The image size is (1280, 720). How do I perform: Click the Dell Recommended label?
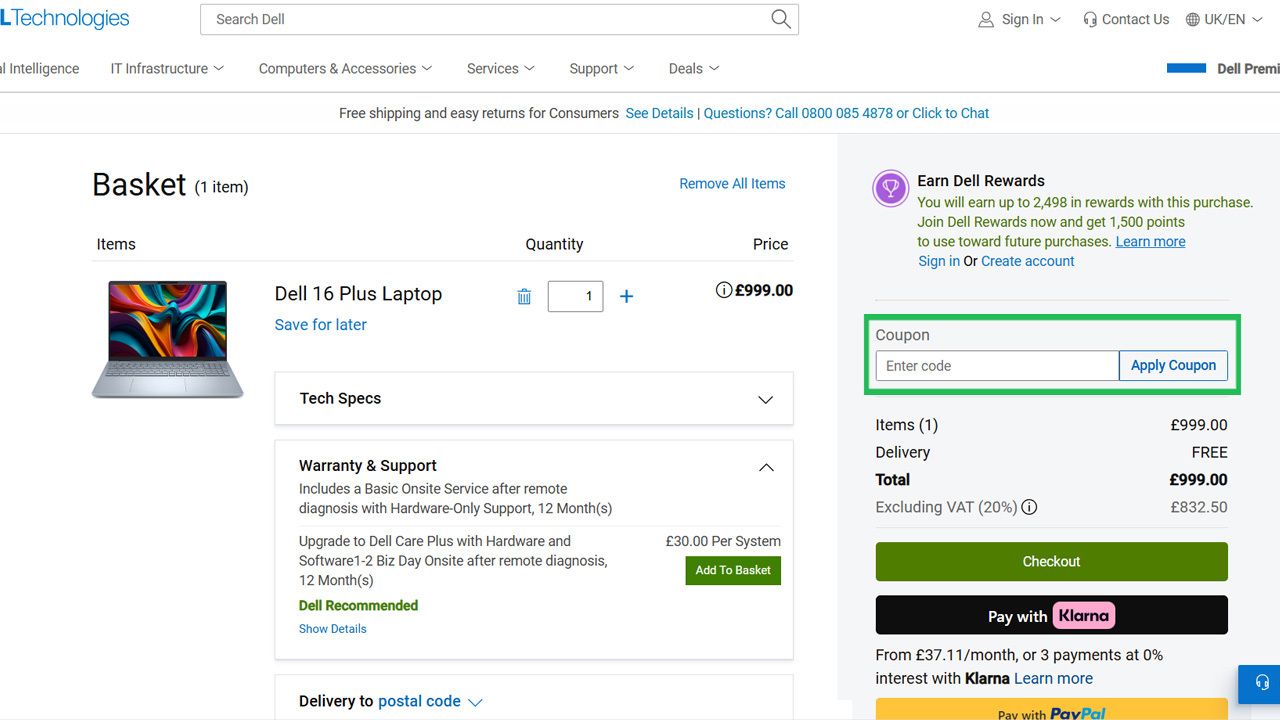pos(358,605)
